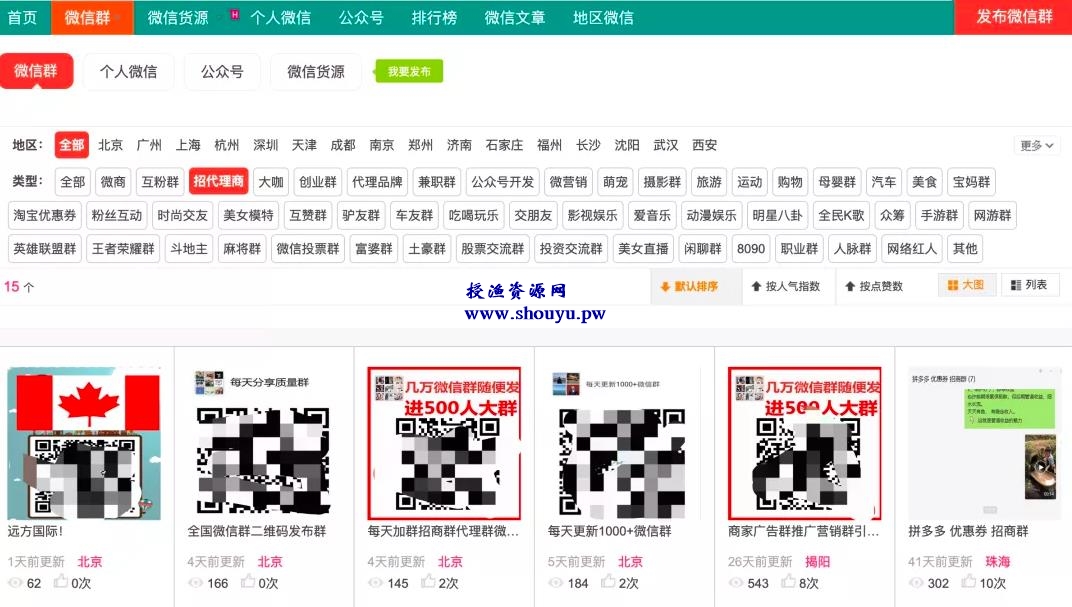
Task: Select type filter 淘宝优惠券
Action: [x=44, y=215]
